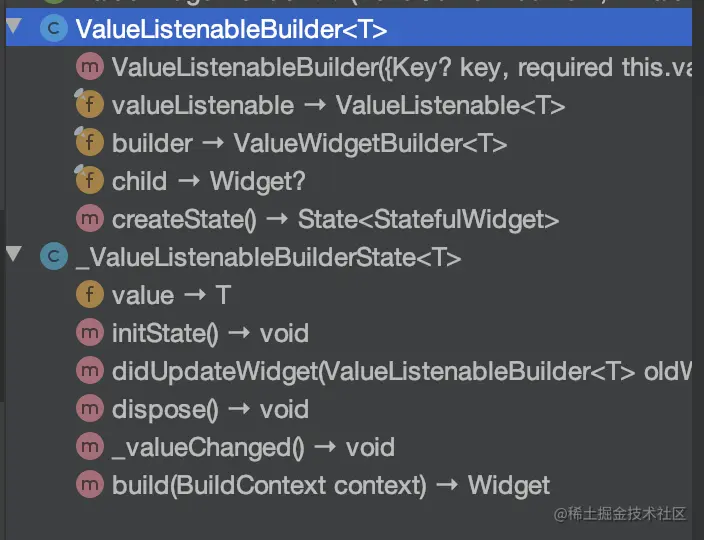Click the method icon beside initState()
704x540 pixels.
coord(89,333)
